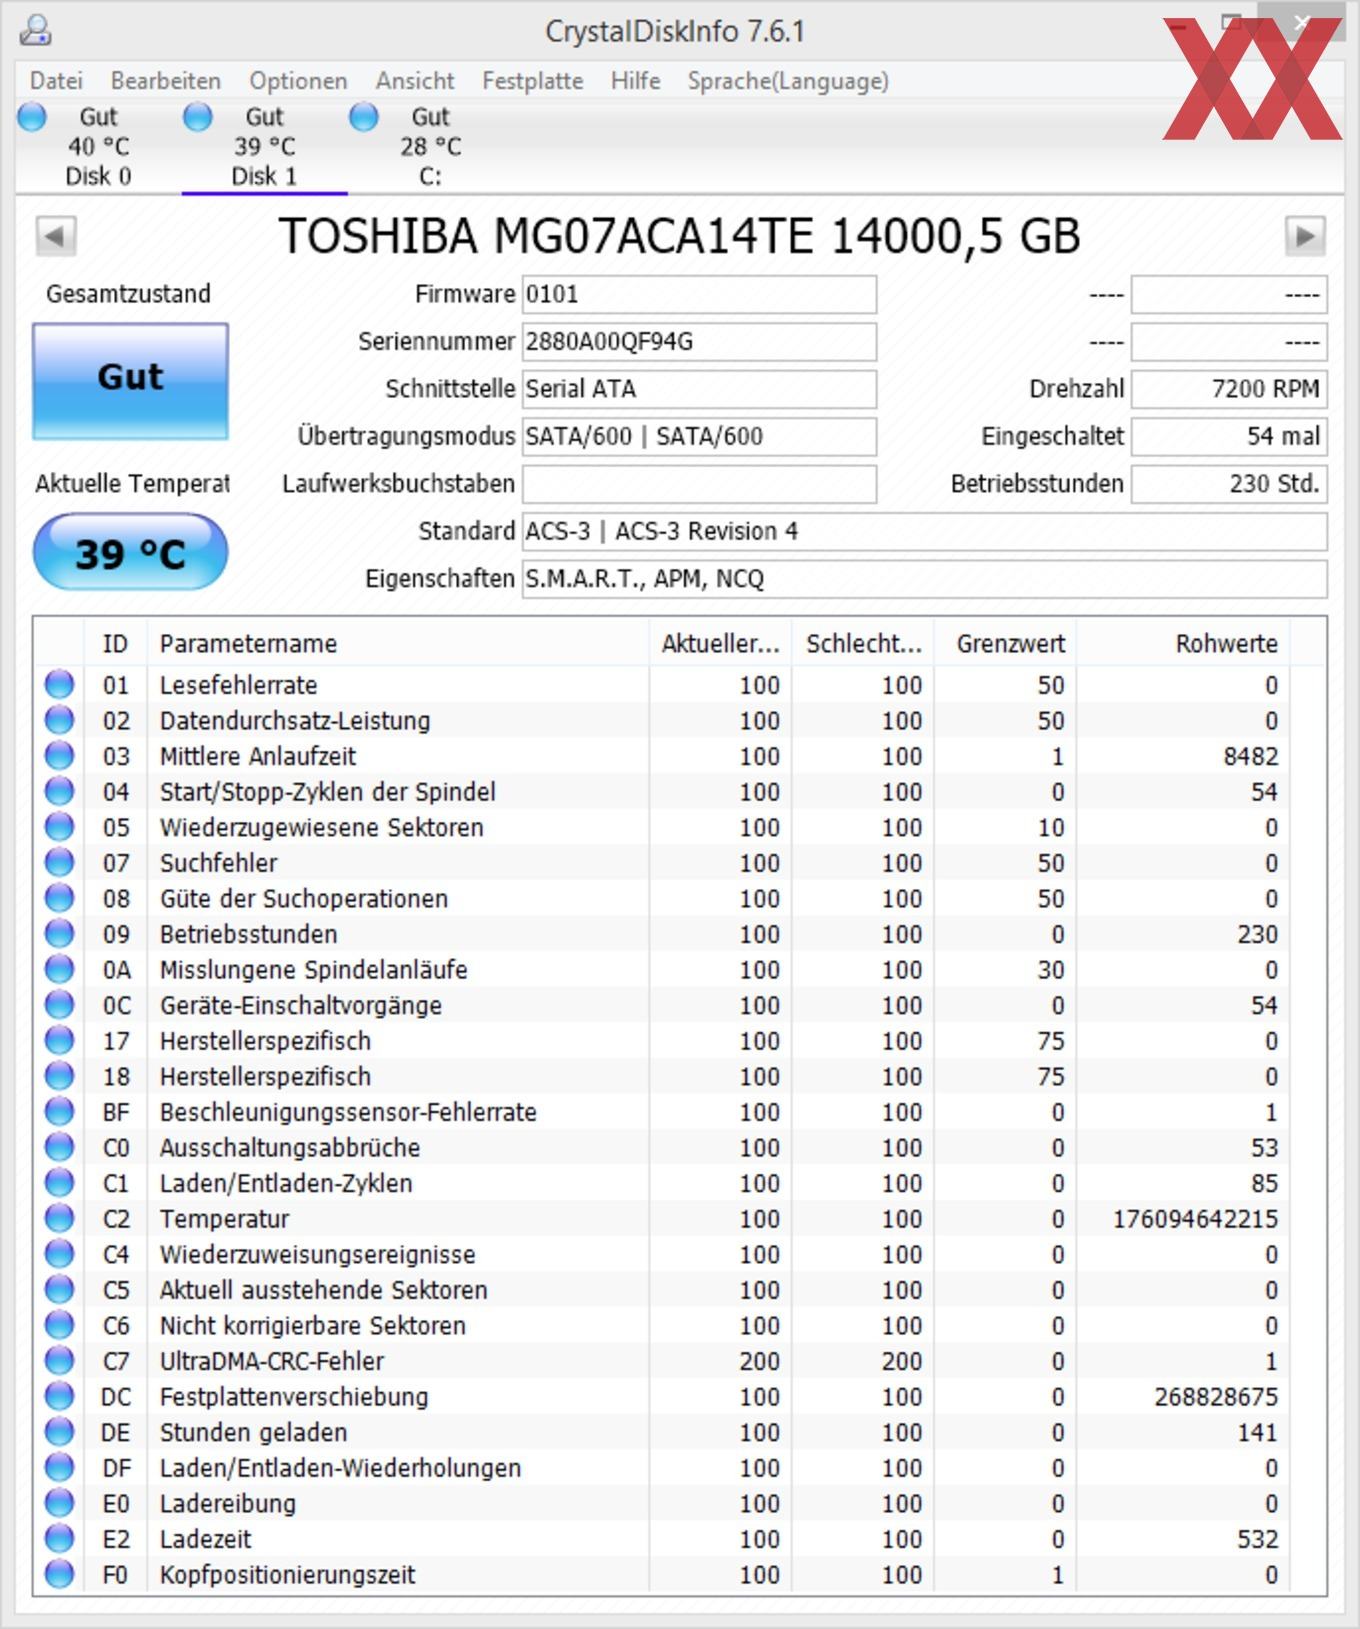Open the Datei menu
This screenshot has height=1629, width=1360.
56,81
